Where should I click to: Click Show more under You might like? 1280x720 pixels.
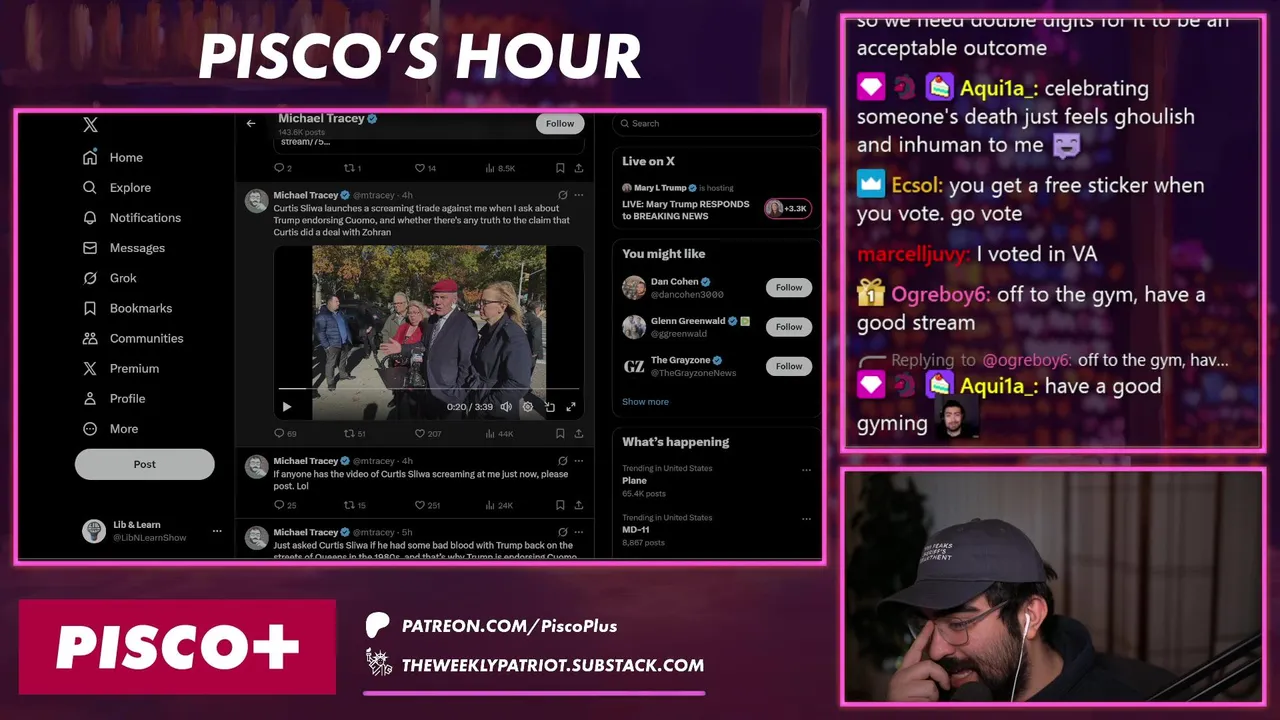[x=646, y=402]
